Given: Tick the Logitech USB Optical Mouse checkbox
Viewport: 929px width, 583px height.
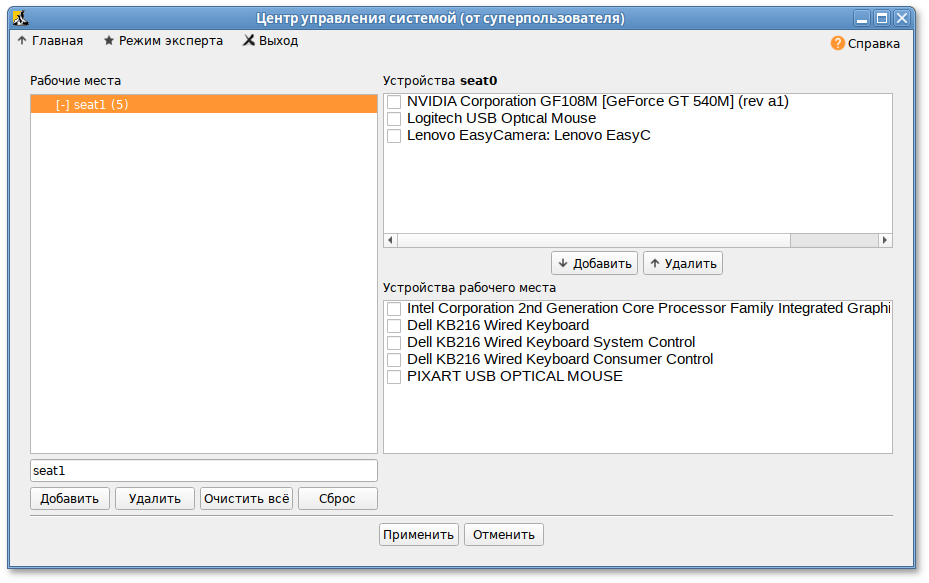Looking at the screenshot, I should (x=394, y=119).
